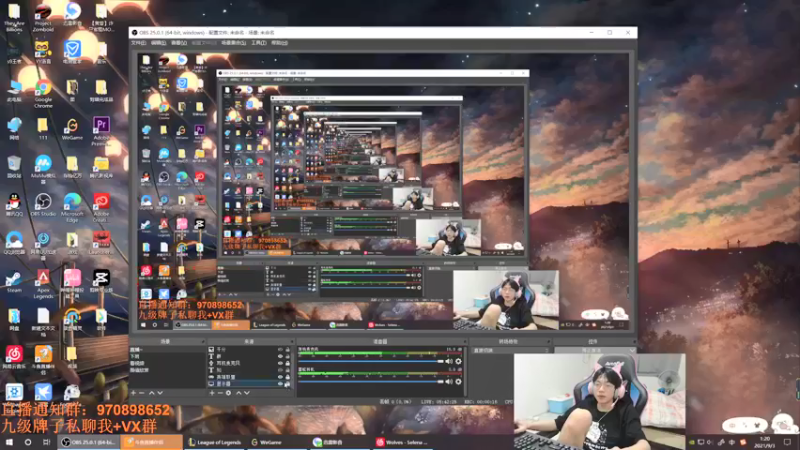The width and height of the screenshot is (800, 450).
Task: Open Project Zomboid shortcut on the desktop
Action: (x=43, y=17)
